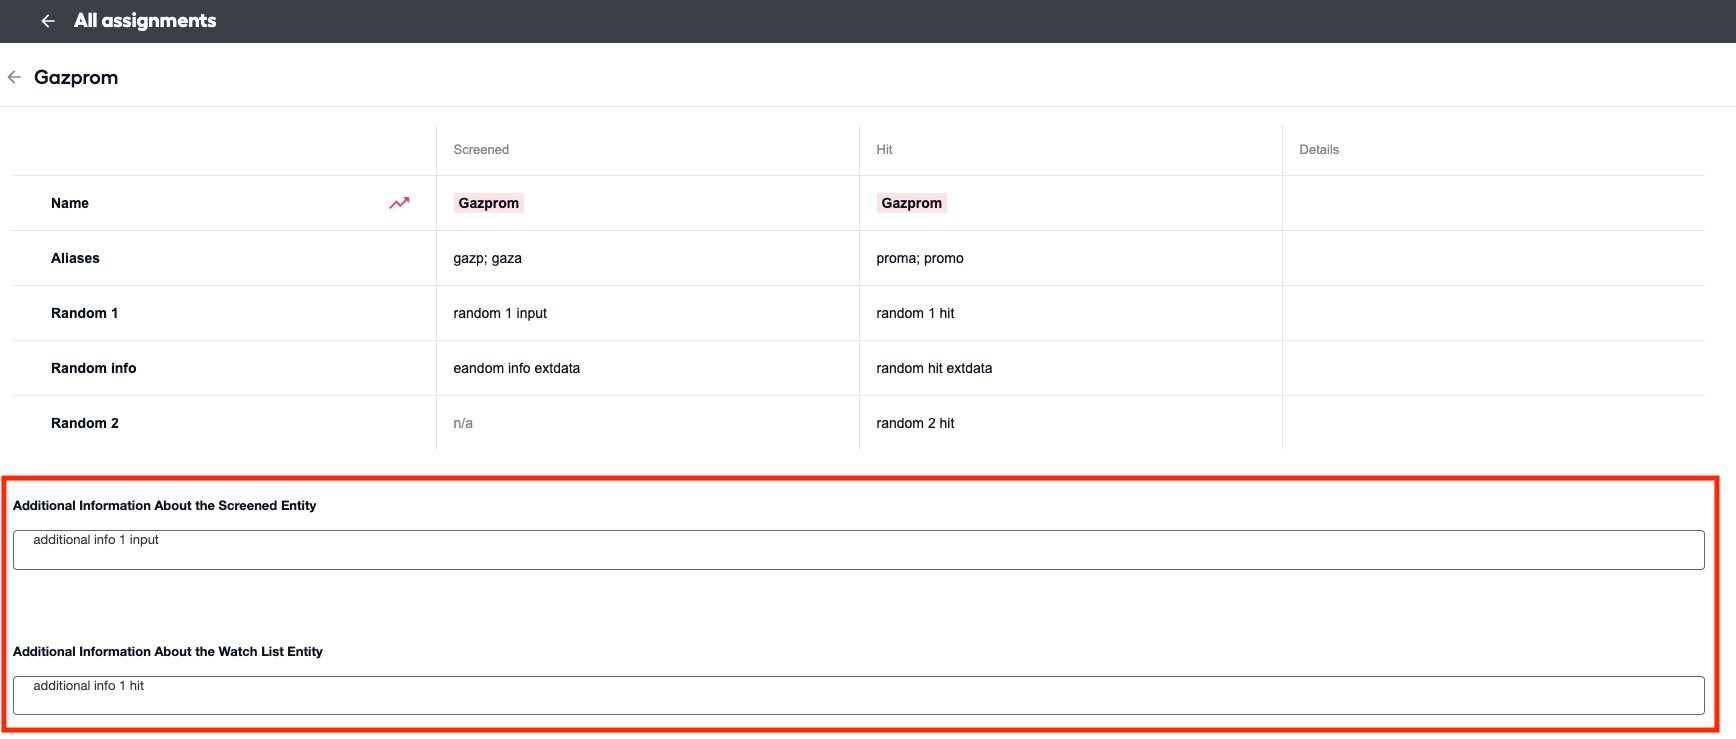Click the back arrow beside All assignments
1736x739 pixels.
pos(48,21)
